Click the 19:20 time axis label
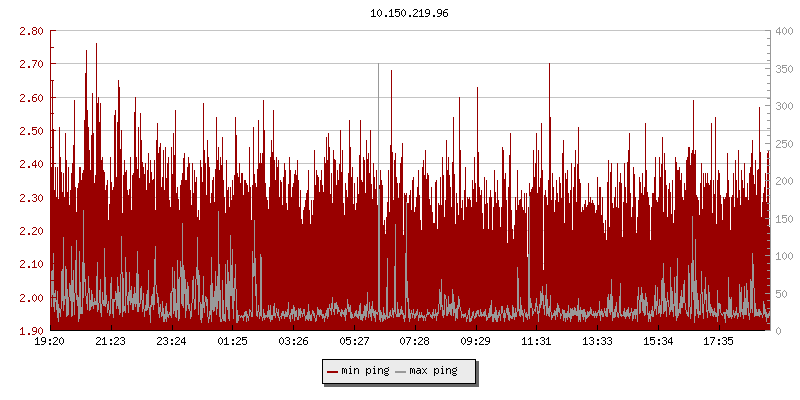 (x=50, y=341)
